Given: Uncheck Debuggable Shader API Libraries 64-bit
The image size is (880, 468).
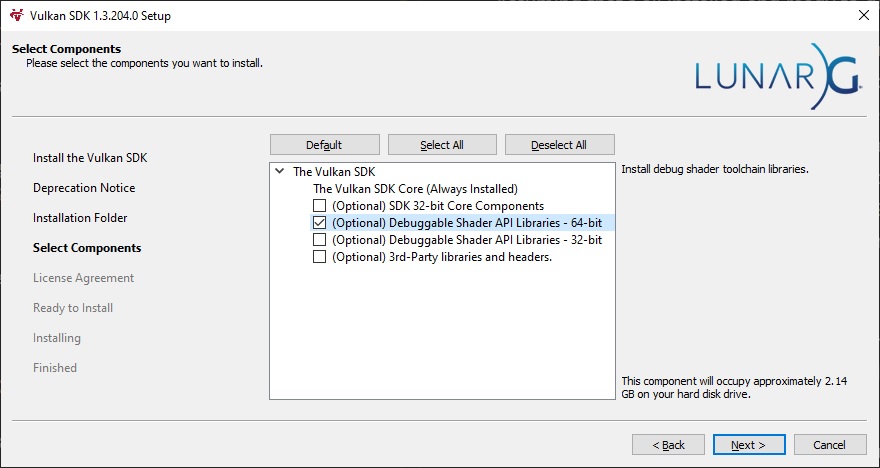Looking at the screenshot, I should pos(319,223).
